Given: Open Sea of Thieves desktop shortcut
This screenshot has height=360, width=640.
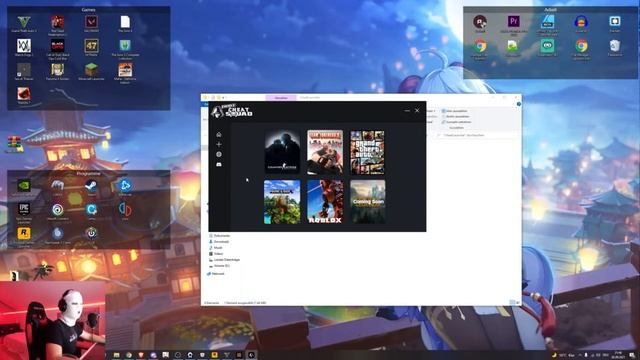Looking at the screenshot, I should 24,71.
